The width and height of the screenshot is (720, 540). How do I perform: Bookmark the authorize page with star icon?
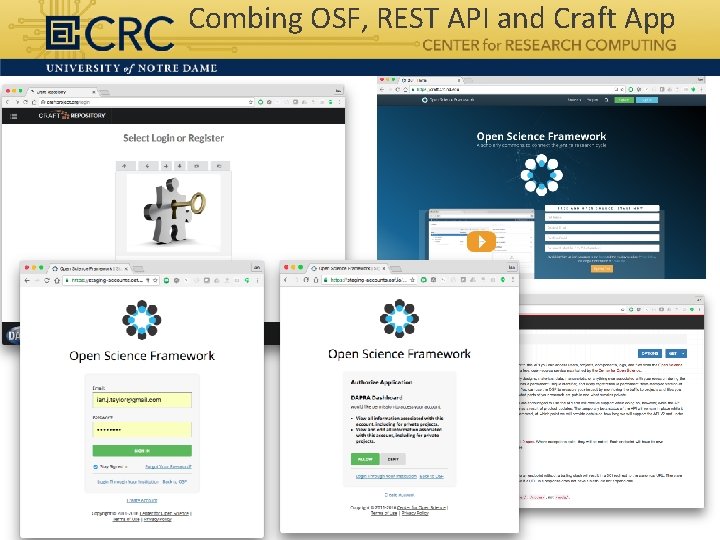point(412,280)
